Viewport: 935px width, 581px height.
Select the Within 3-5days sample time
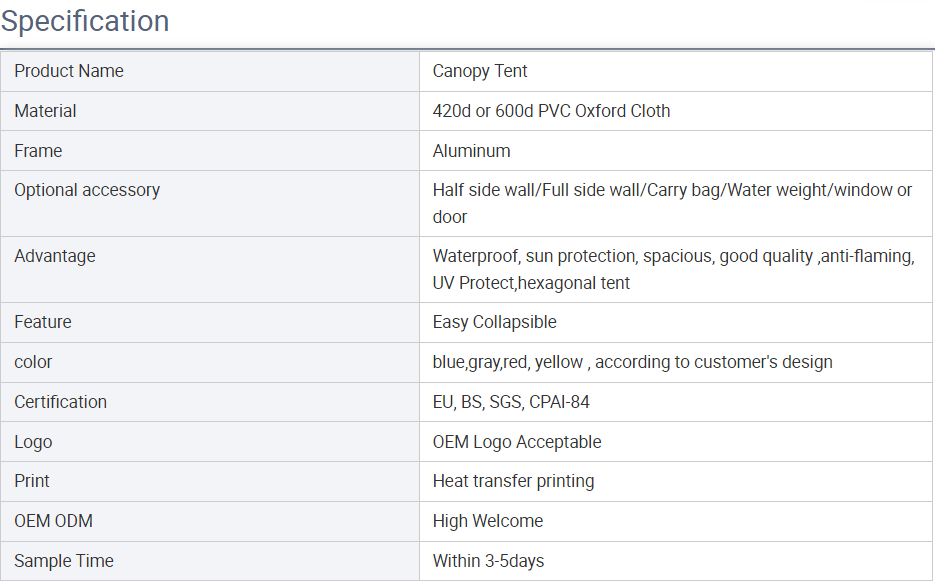(x=488, y=561)
